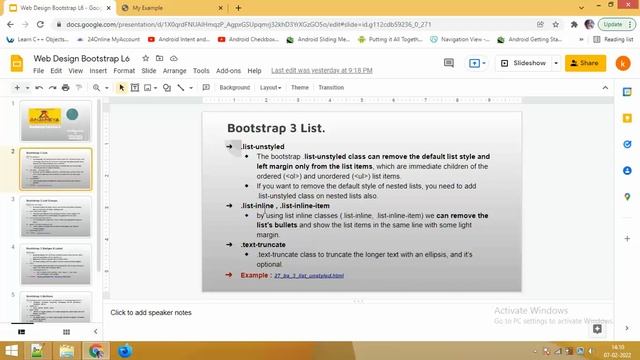Open comment history icon

[449, 63]
